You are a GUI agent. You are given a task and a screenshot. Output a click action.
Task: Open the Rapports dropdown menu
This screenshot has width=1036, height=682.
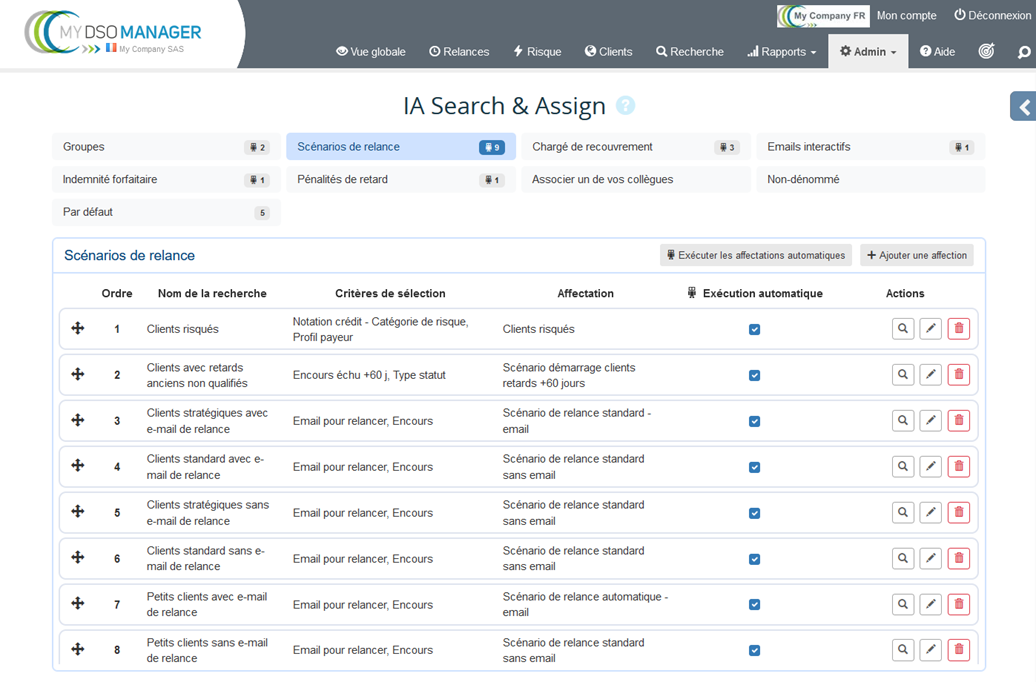pos(782,51)
